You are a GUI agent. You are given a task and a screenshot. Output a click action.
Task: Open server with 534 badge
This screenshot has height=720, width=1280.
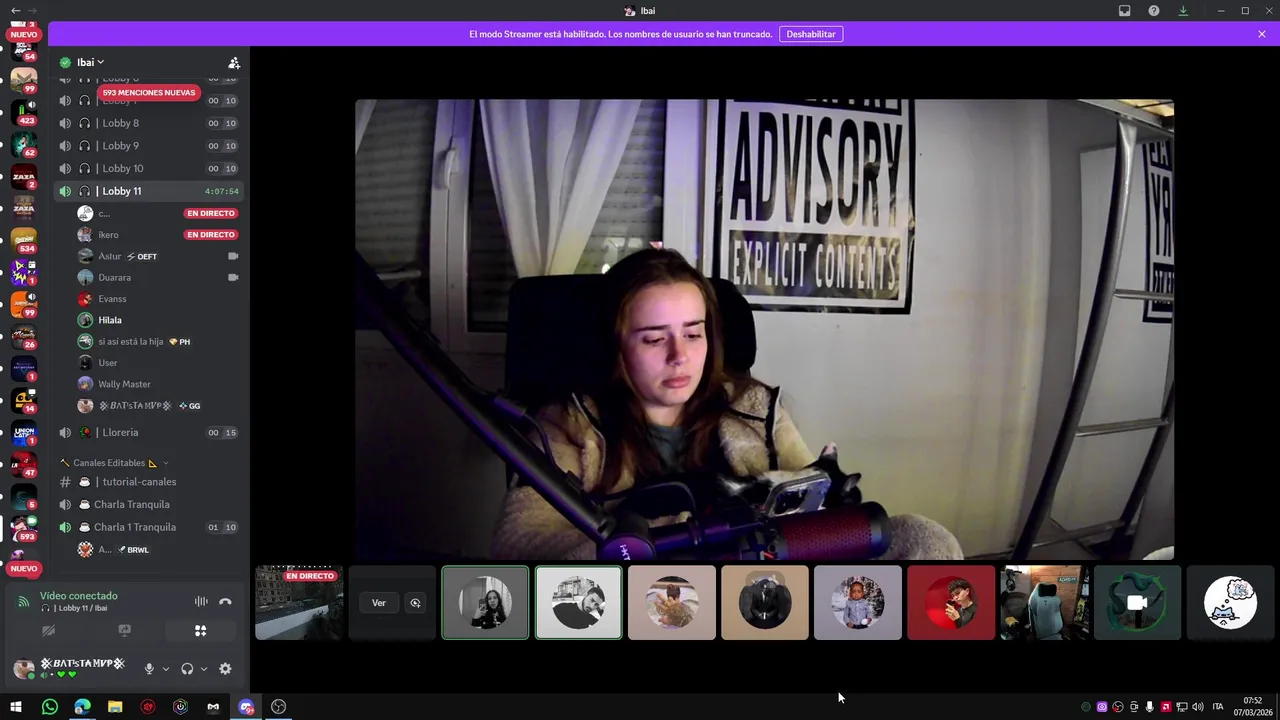[x=24, y=239]
